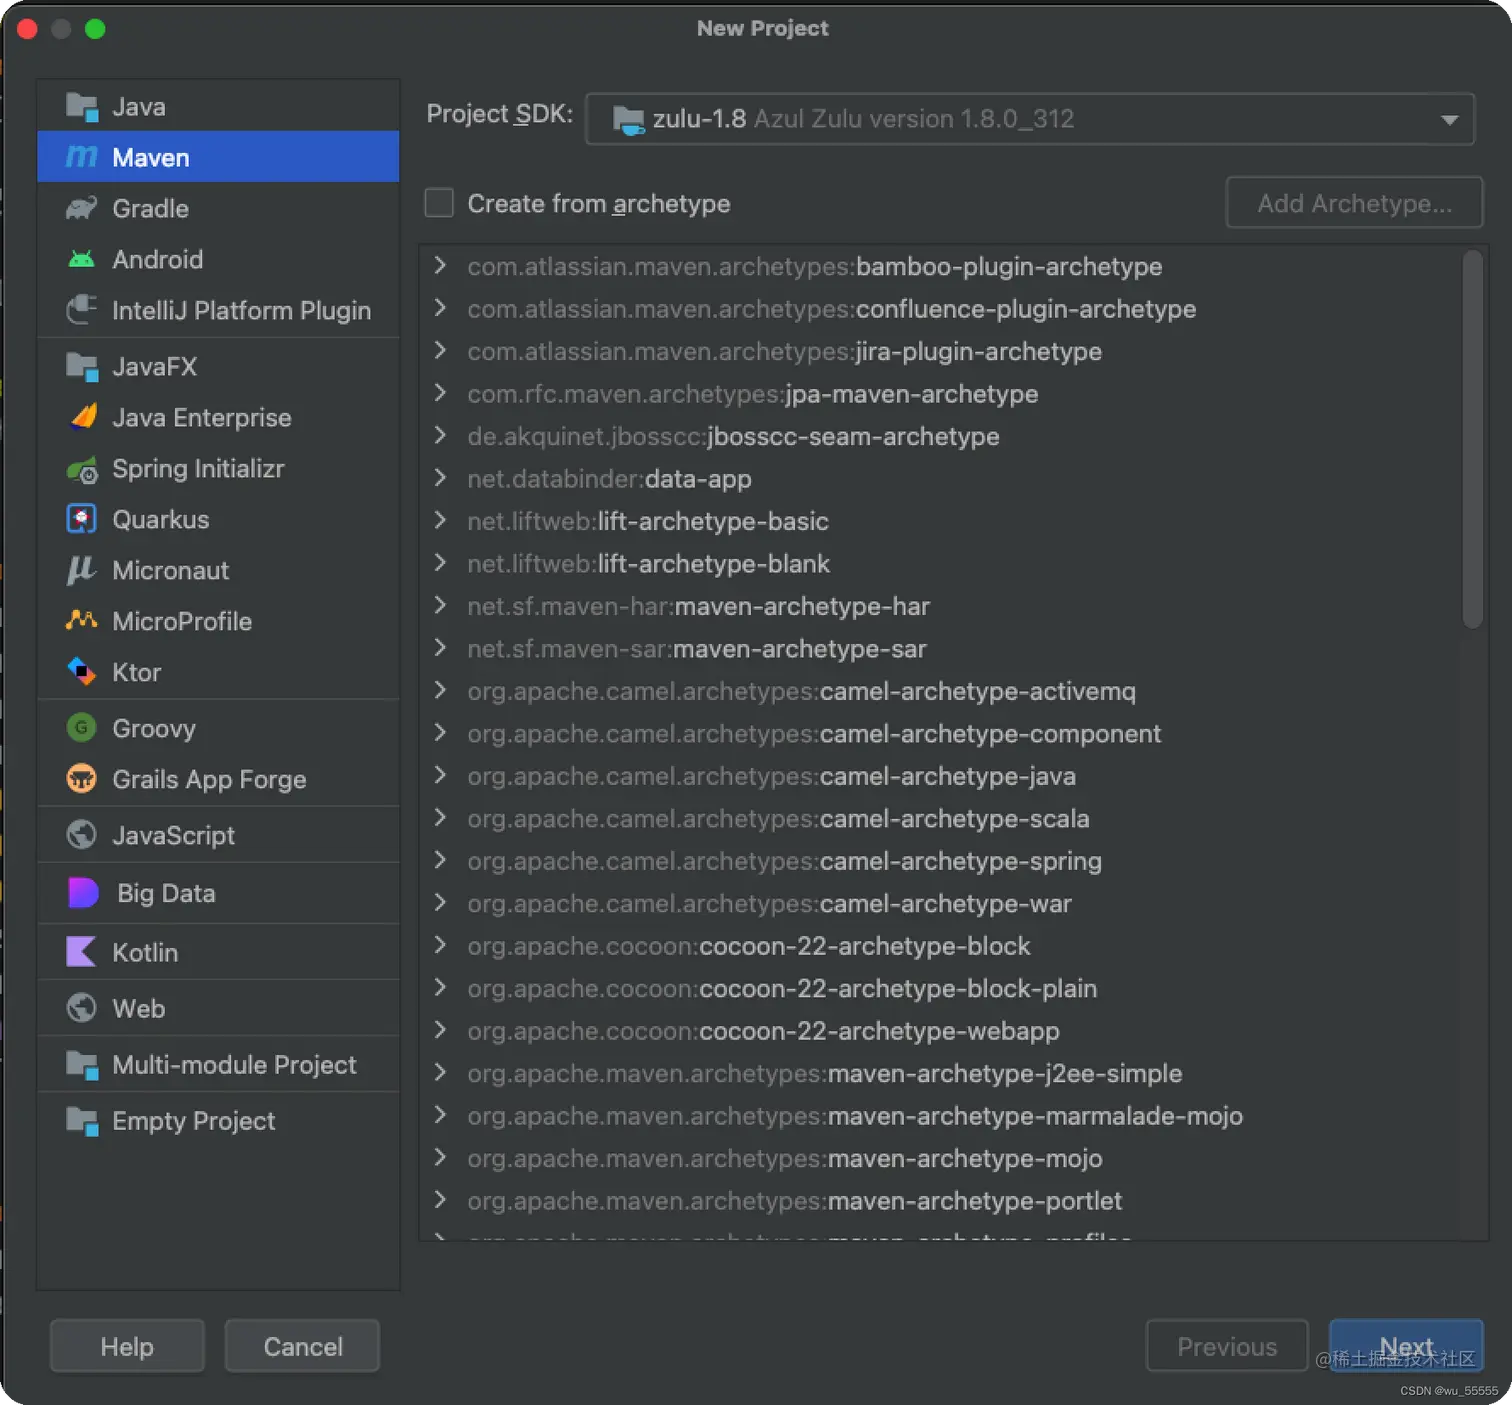
Task: Click the Gradle elephant icon
Action: coord(82,208)
